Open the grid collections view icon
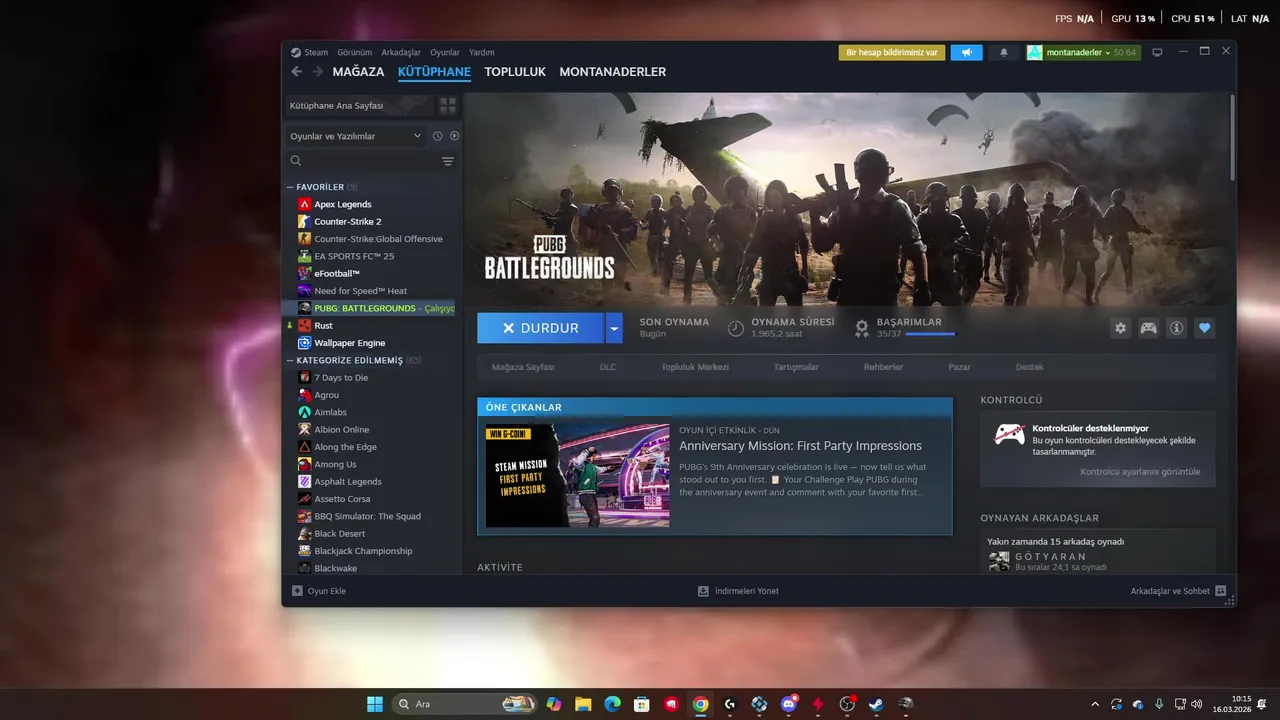The width and height of the screenshot is (1280, 720). tap(447, 105)
